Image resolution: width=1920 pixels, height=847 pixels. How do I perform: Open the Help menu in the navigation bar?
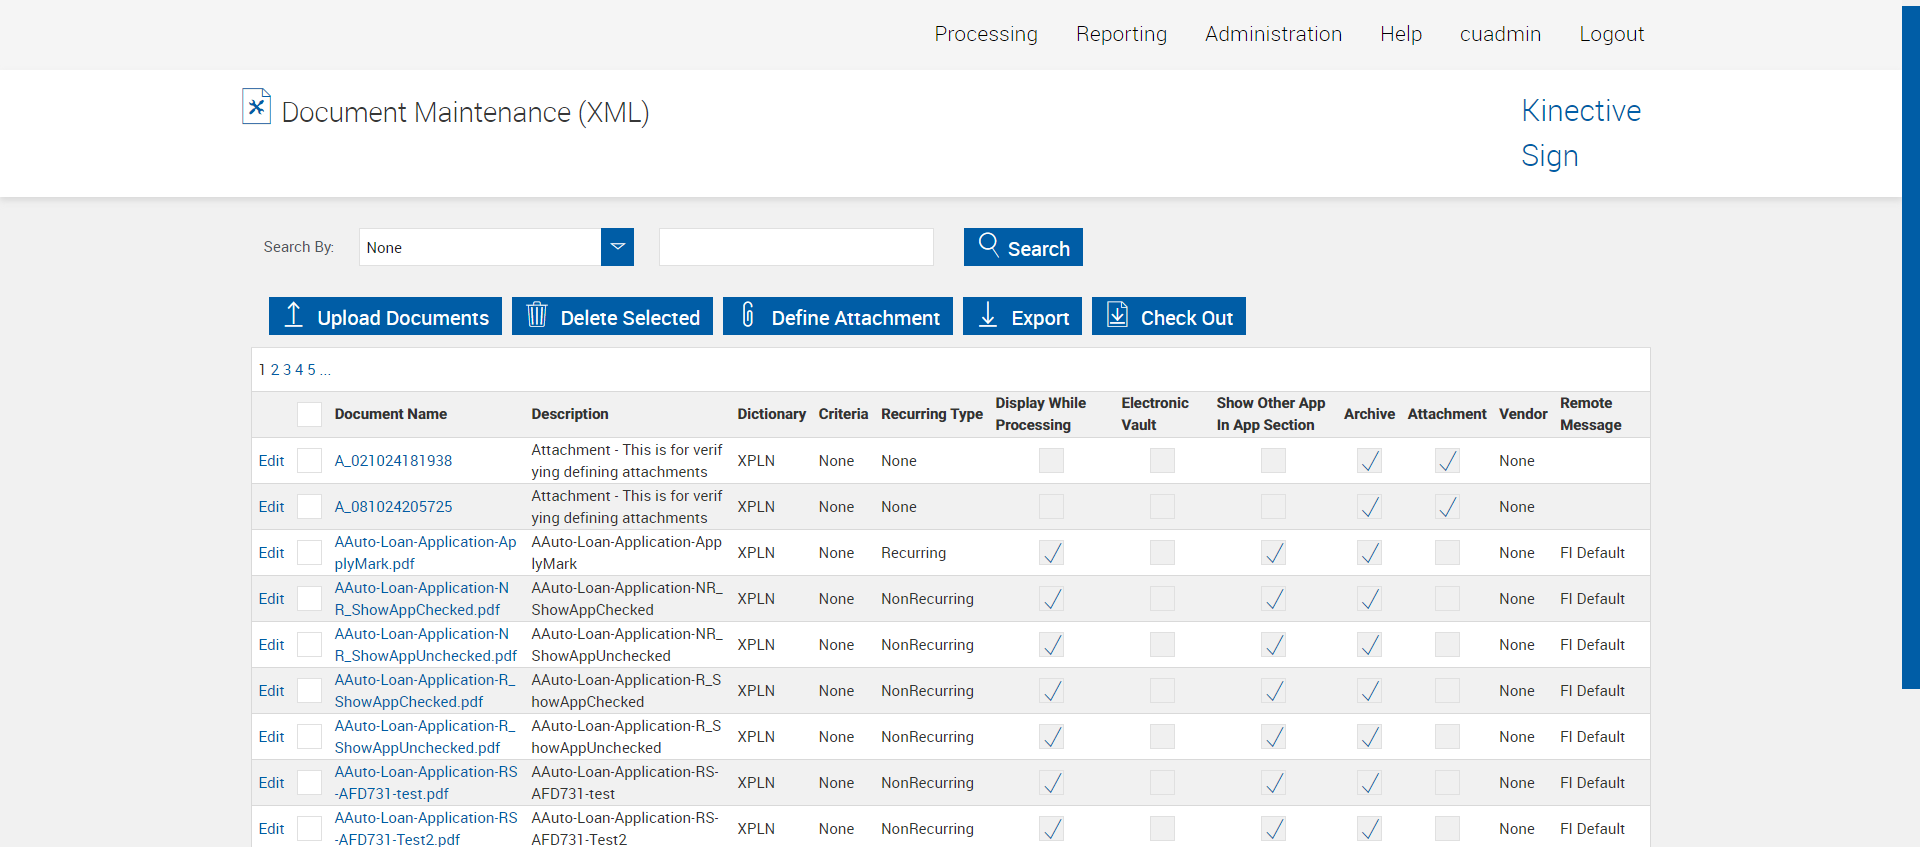point(1400,34)
